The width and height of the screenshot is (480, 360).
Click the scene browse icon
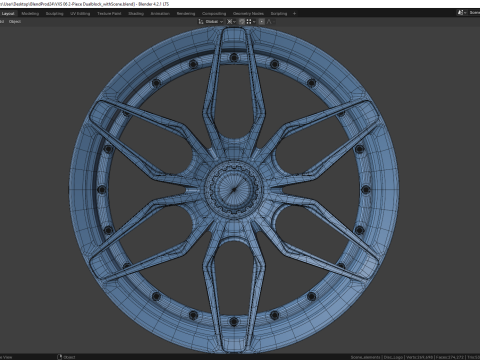461,13
